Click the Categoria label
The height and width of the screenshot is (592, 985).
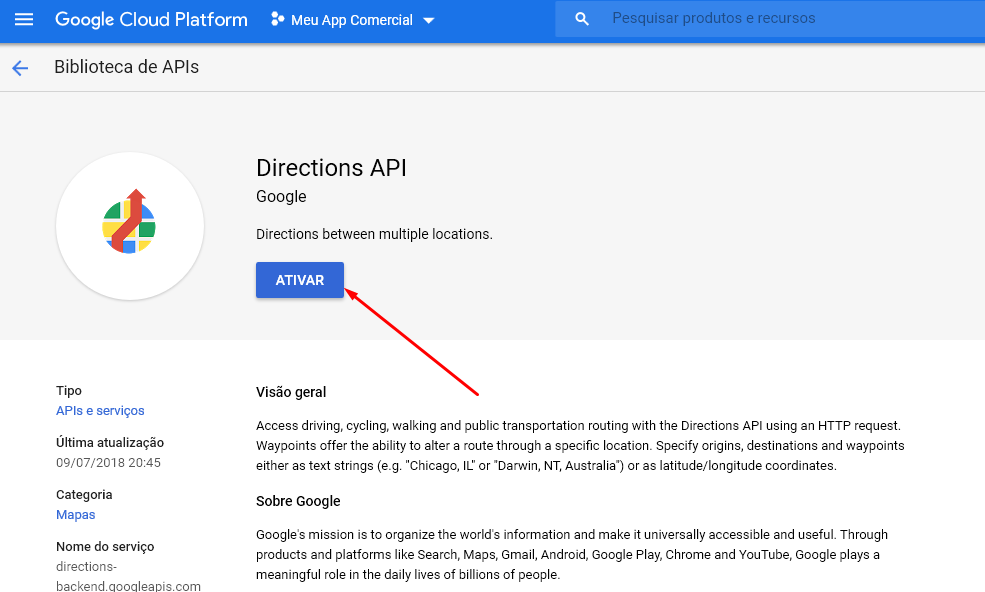84,495
